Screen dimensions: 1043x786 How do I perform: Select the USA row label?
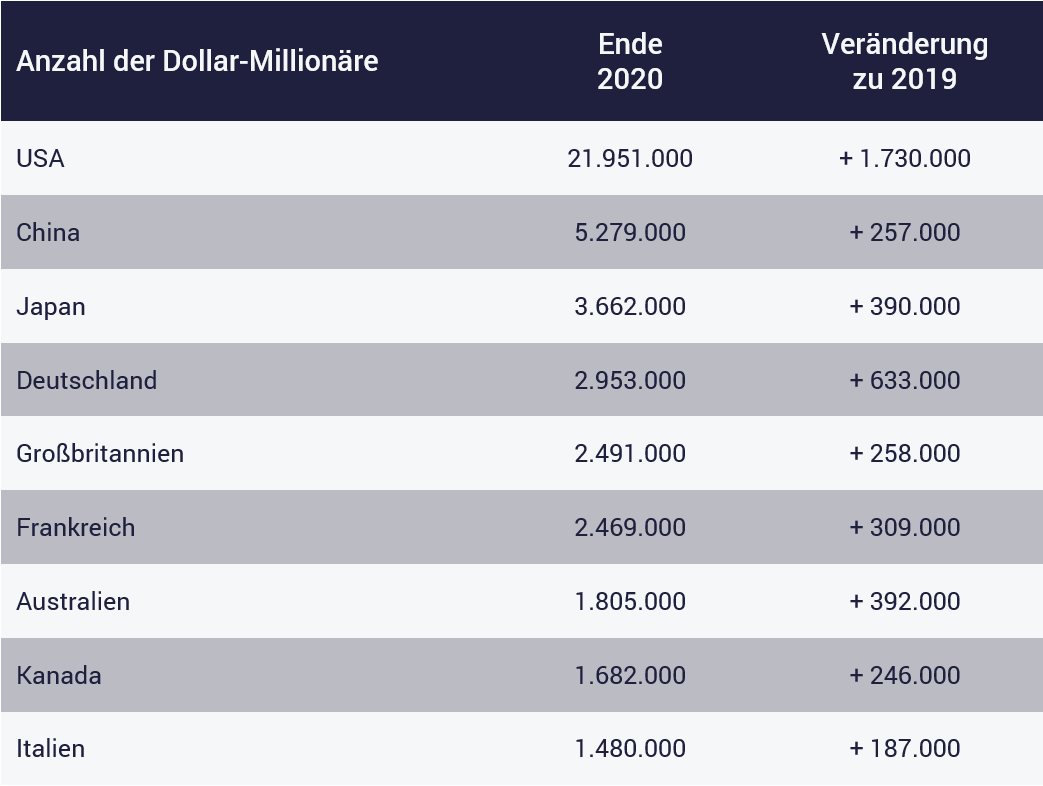tap(41, 158)
